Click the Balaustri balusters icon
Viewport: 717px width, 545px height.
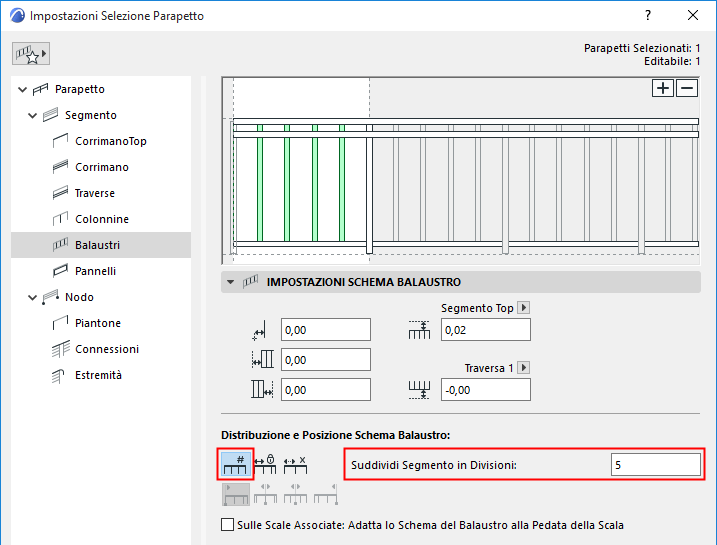[x=60, y=245]
